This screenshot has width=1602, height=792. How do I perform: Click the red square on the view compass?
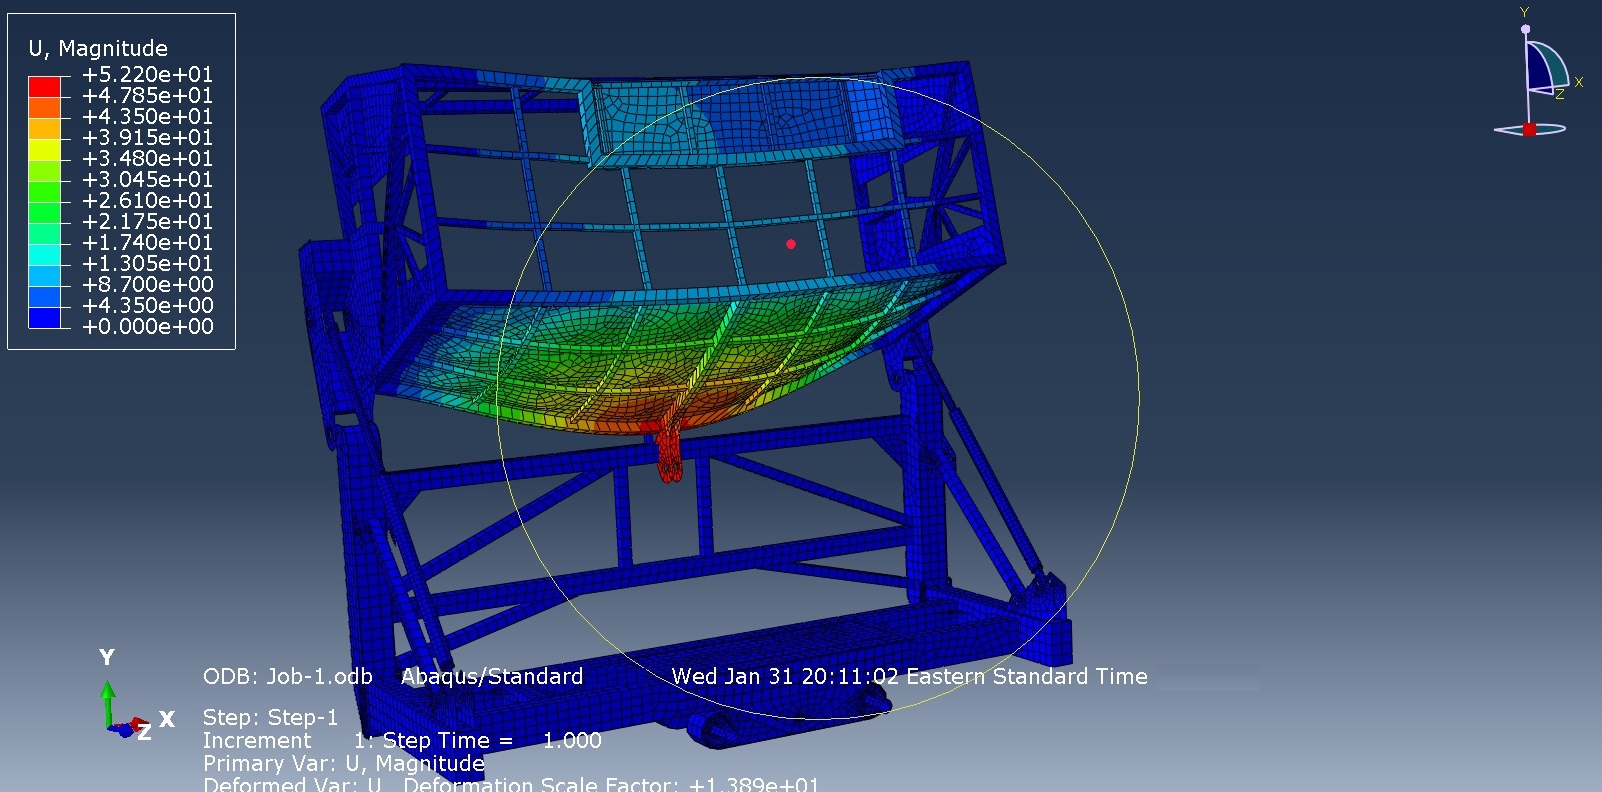(x=1529, y=129)
